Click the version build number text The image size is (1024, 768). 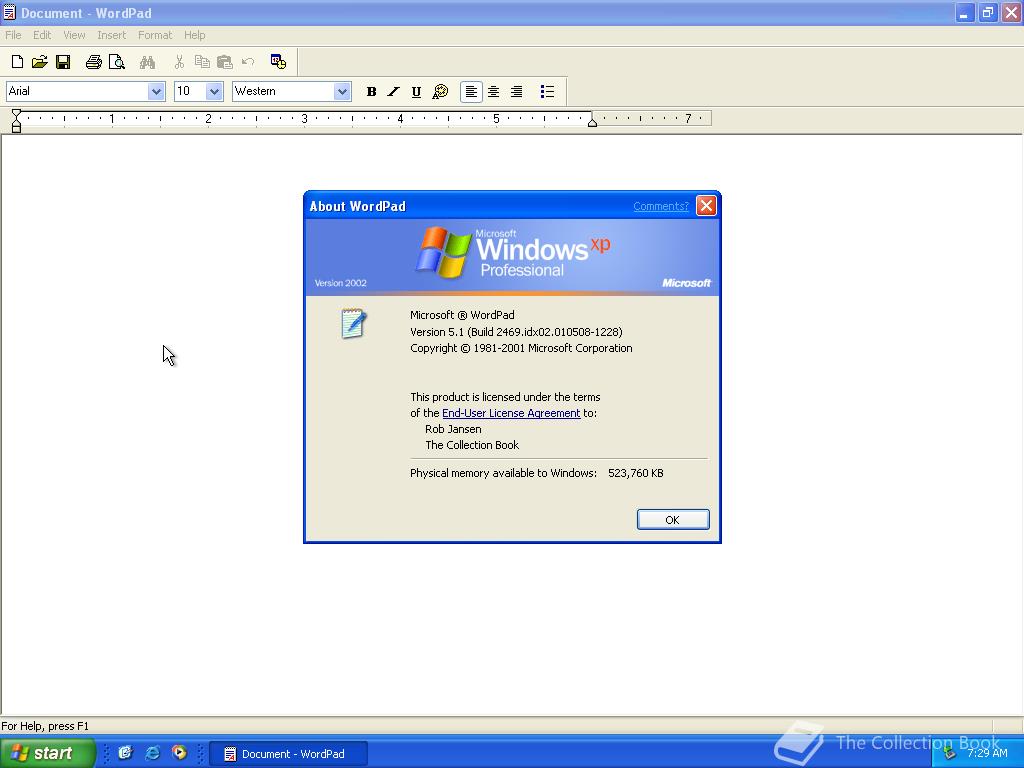516,332
